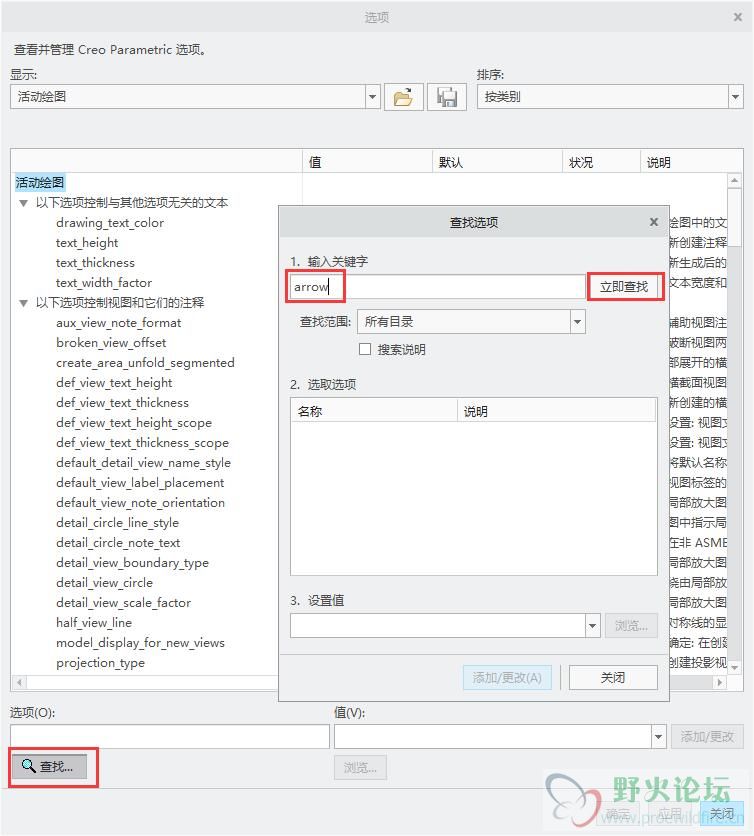Click the 选项(O) input field
Screen dimensions: 754x836
[x=170, y=737]
